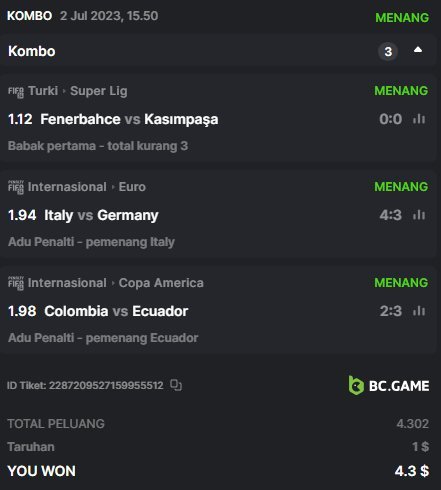This screenshot has height=490, width=441.
Task: Click the ticket ID number text
Action: coord(106,385)
